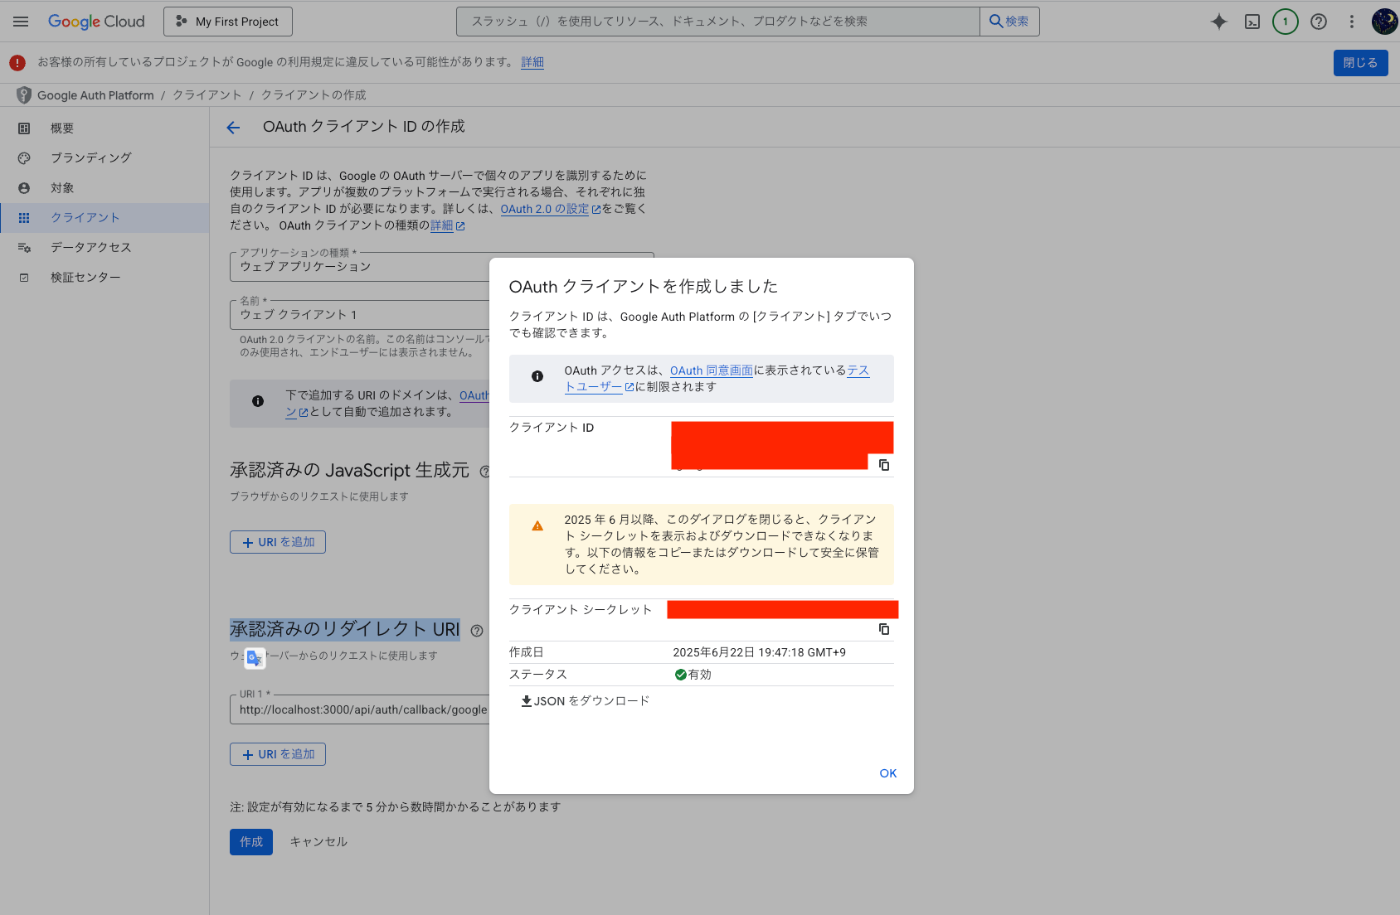Copy the client ID with copy icon

click(884, 465)
